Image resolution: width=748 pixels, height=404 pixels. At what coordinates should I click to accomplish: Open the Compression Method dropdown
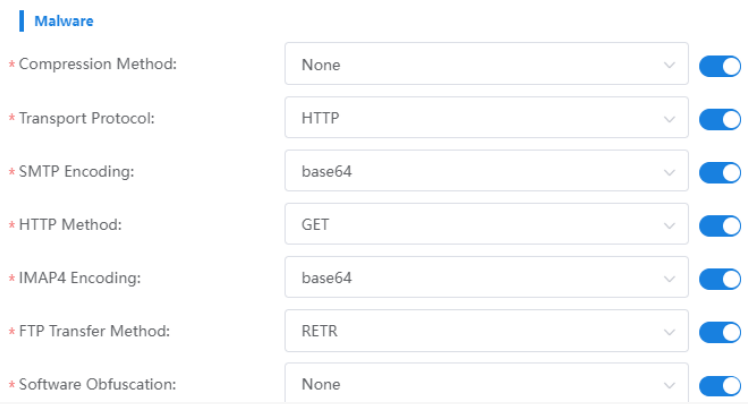[486, 65]
